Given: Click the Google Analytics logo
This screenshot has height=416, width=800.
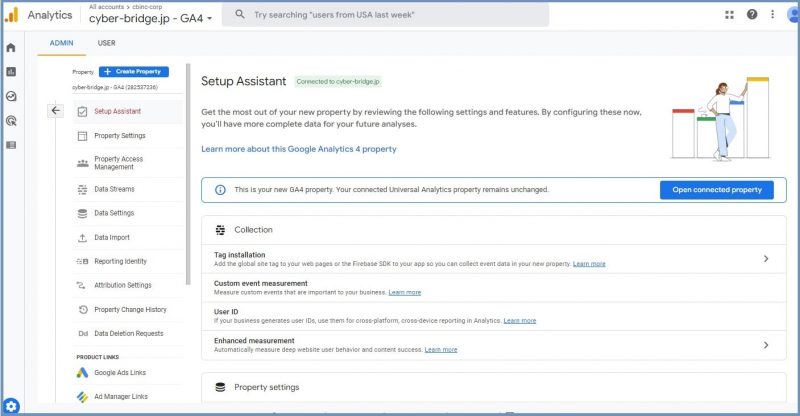Looking at the screenshot, I should tap(11, 15).
